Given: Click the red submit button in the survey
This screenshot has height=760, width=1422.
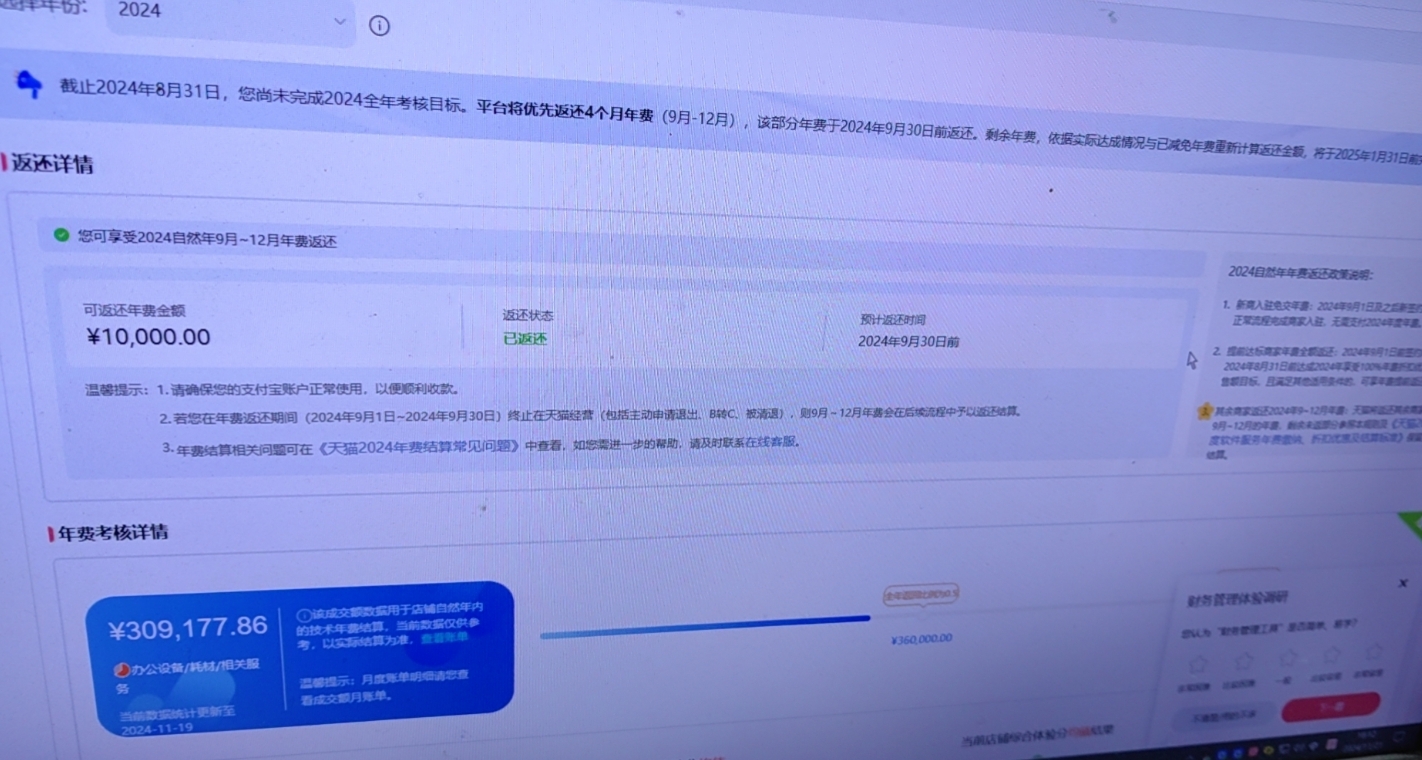Looking at the screenshot, I should tap(1331, 707).
